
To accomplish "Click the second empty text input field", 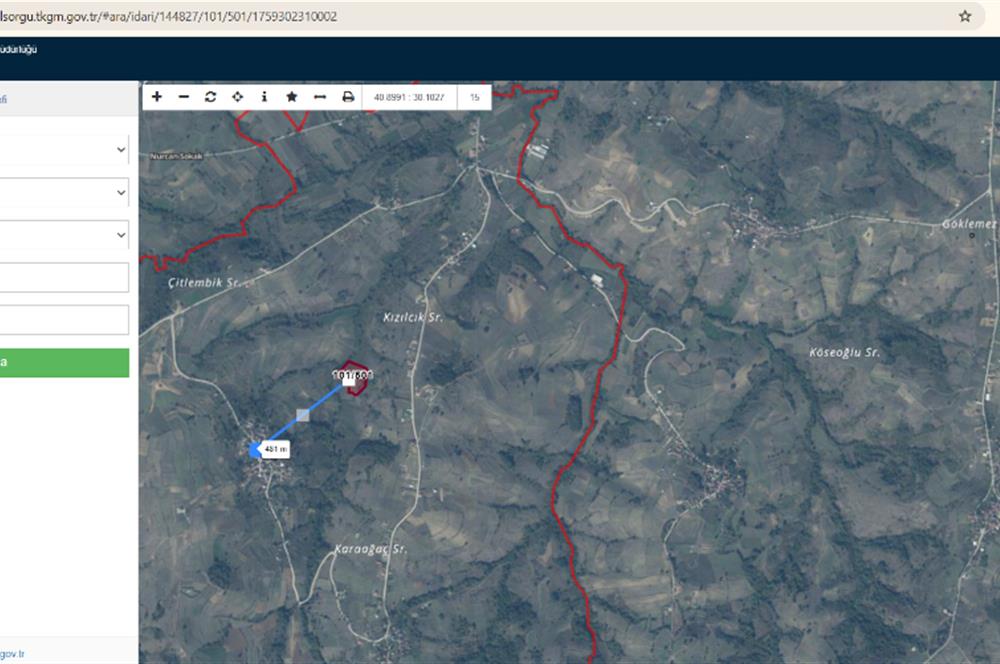I will (x=65, y=320).
